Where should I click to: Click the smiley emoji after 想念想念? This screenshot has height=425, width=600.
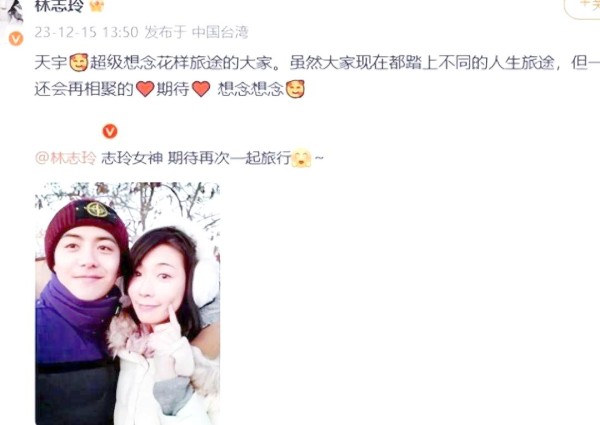click(x=295, y=89)
